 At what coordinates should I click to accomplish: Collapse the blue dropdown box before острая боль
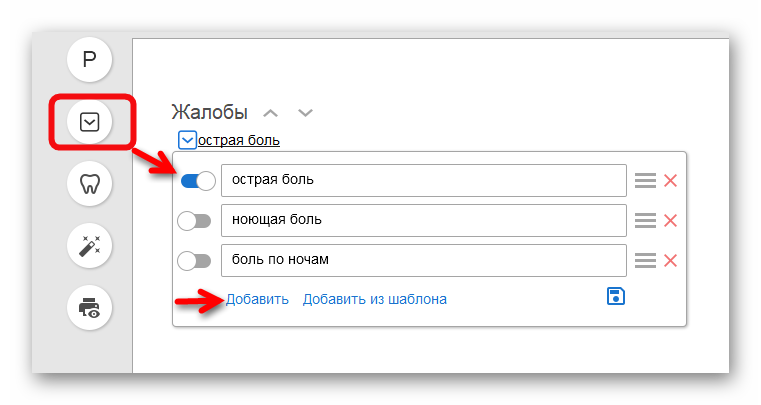coord(187,140)
